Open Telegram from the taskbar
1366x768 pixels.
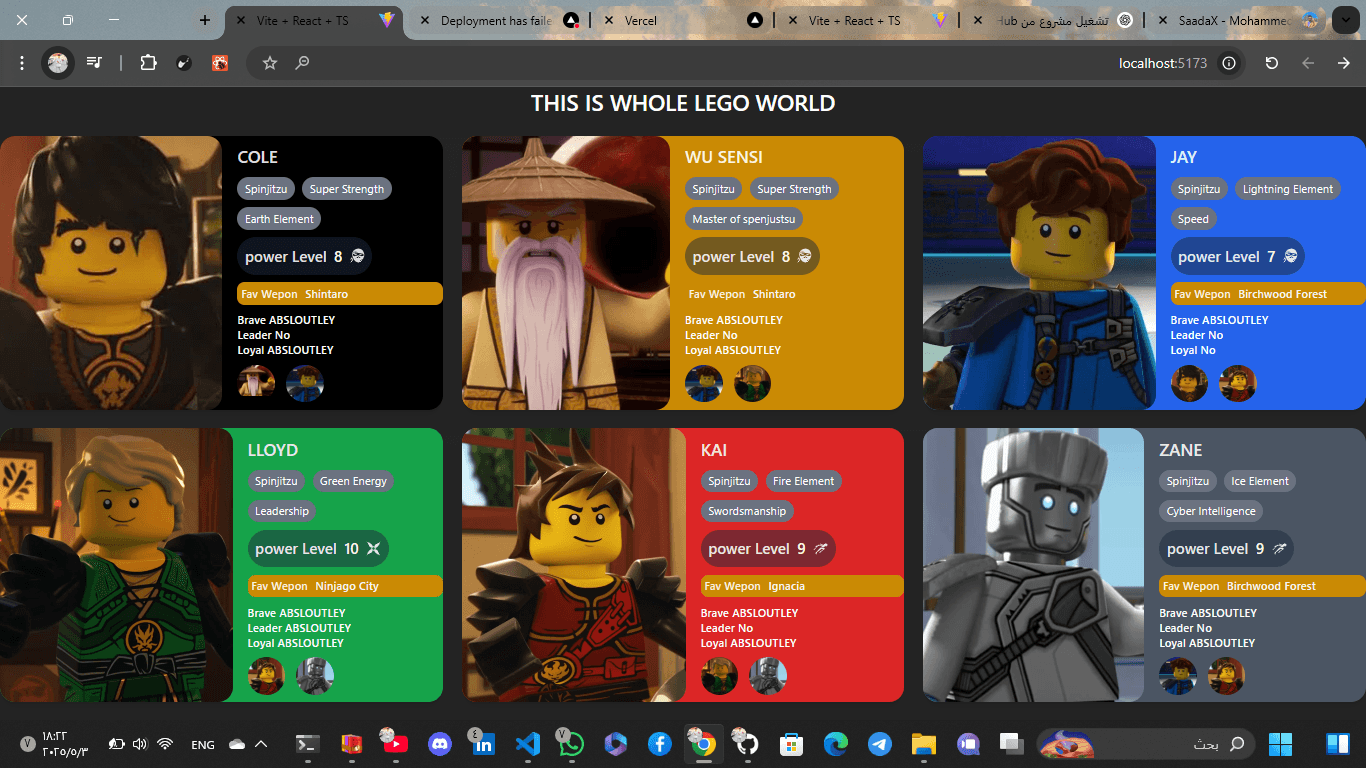[879, 744]
